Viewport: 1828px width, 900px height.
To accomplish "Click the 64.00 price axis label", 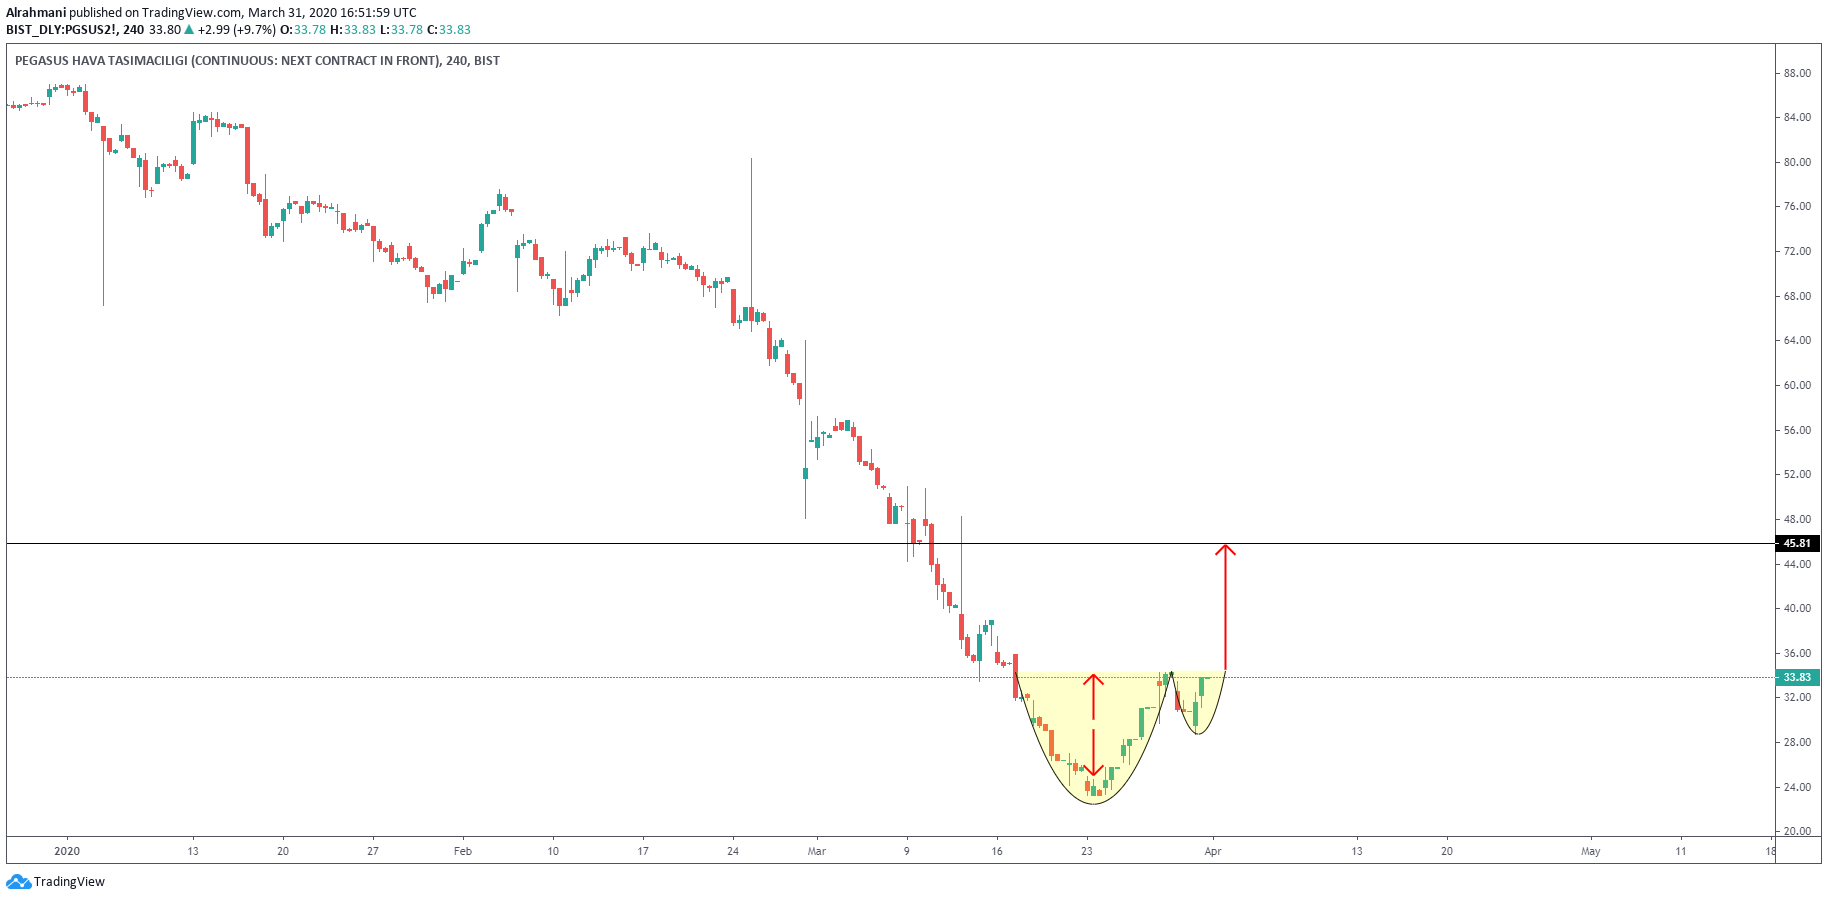I will [x=1797, y=340].
